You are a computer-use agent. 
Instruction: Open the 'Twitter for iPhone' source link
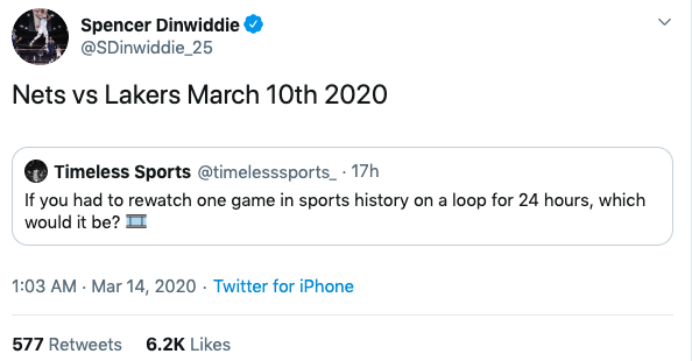(x=283, y=286)
